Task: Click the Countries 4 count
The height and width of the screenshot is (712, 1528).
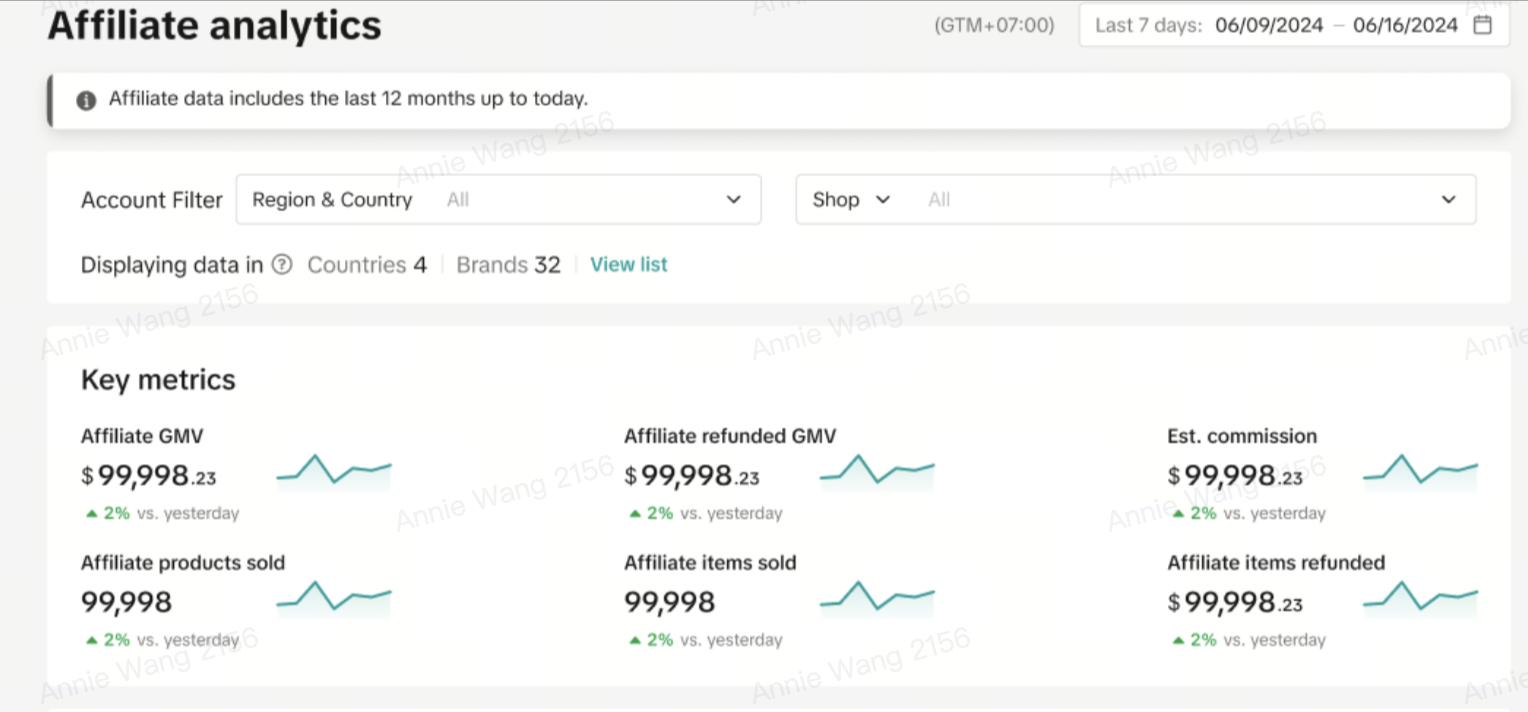Action: click(366, 265)
